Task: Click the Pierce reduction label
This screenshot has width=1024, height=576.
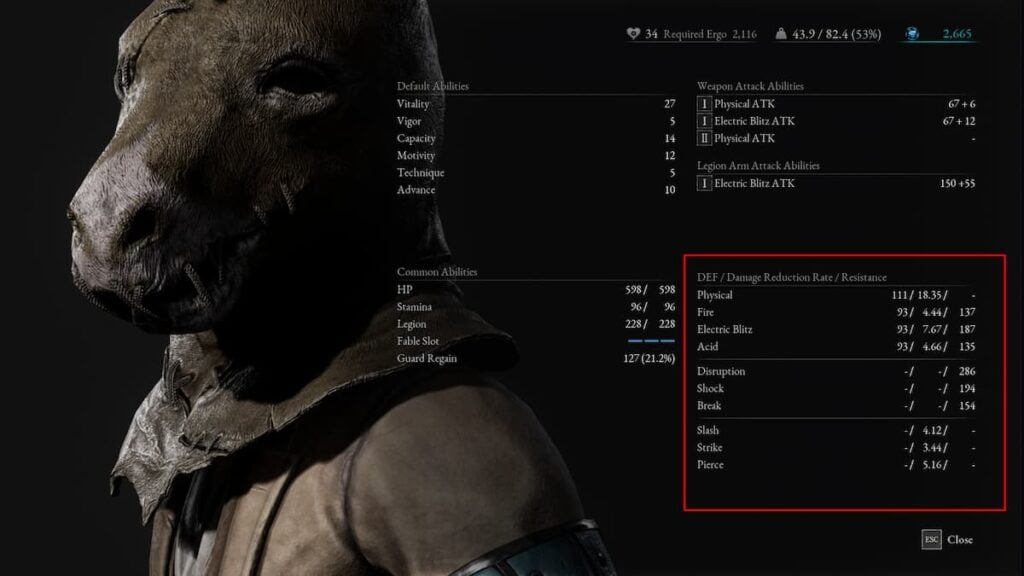Action: [710, 465]
